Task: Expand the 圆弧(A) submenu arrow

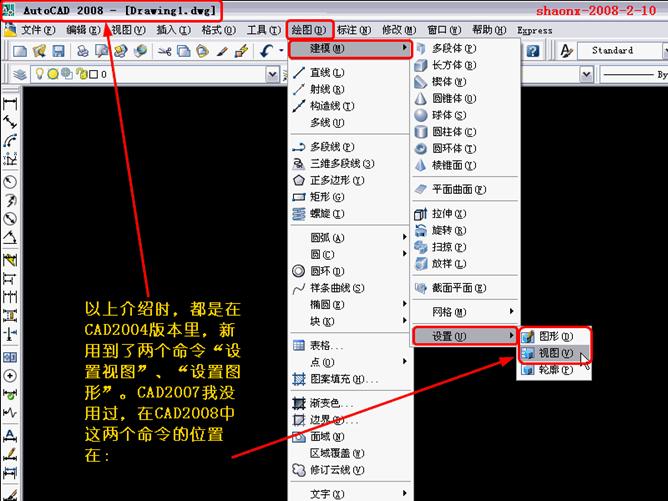Action: pyautogui.click(x=404, y=237)
